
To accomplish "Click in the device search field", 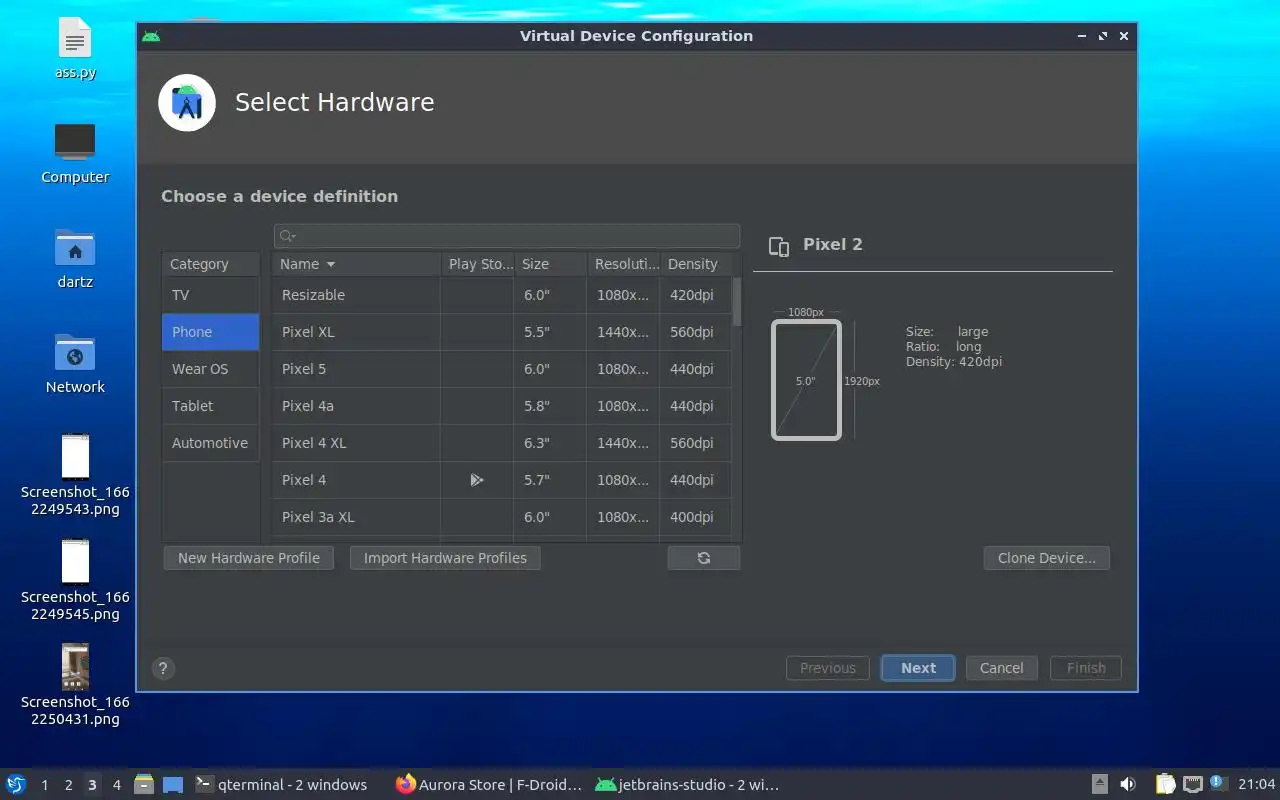I will click(x=507, y=236).
